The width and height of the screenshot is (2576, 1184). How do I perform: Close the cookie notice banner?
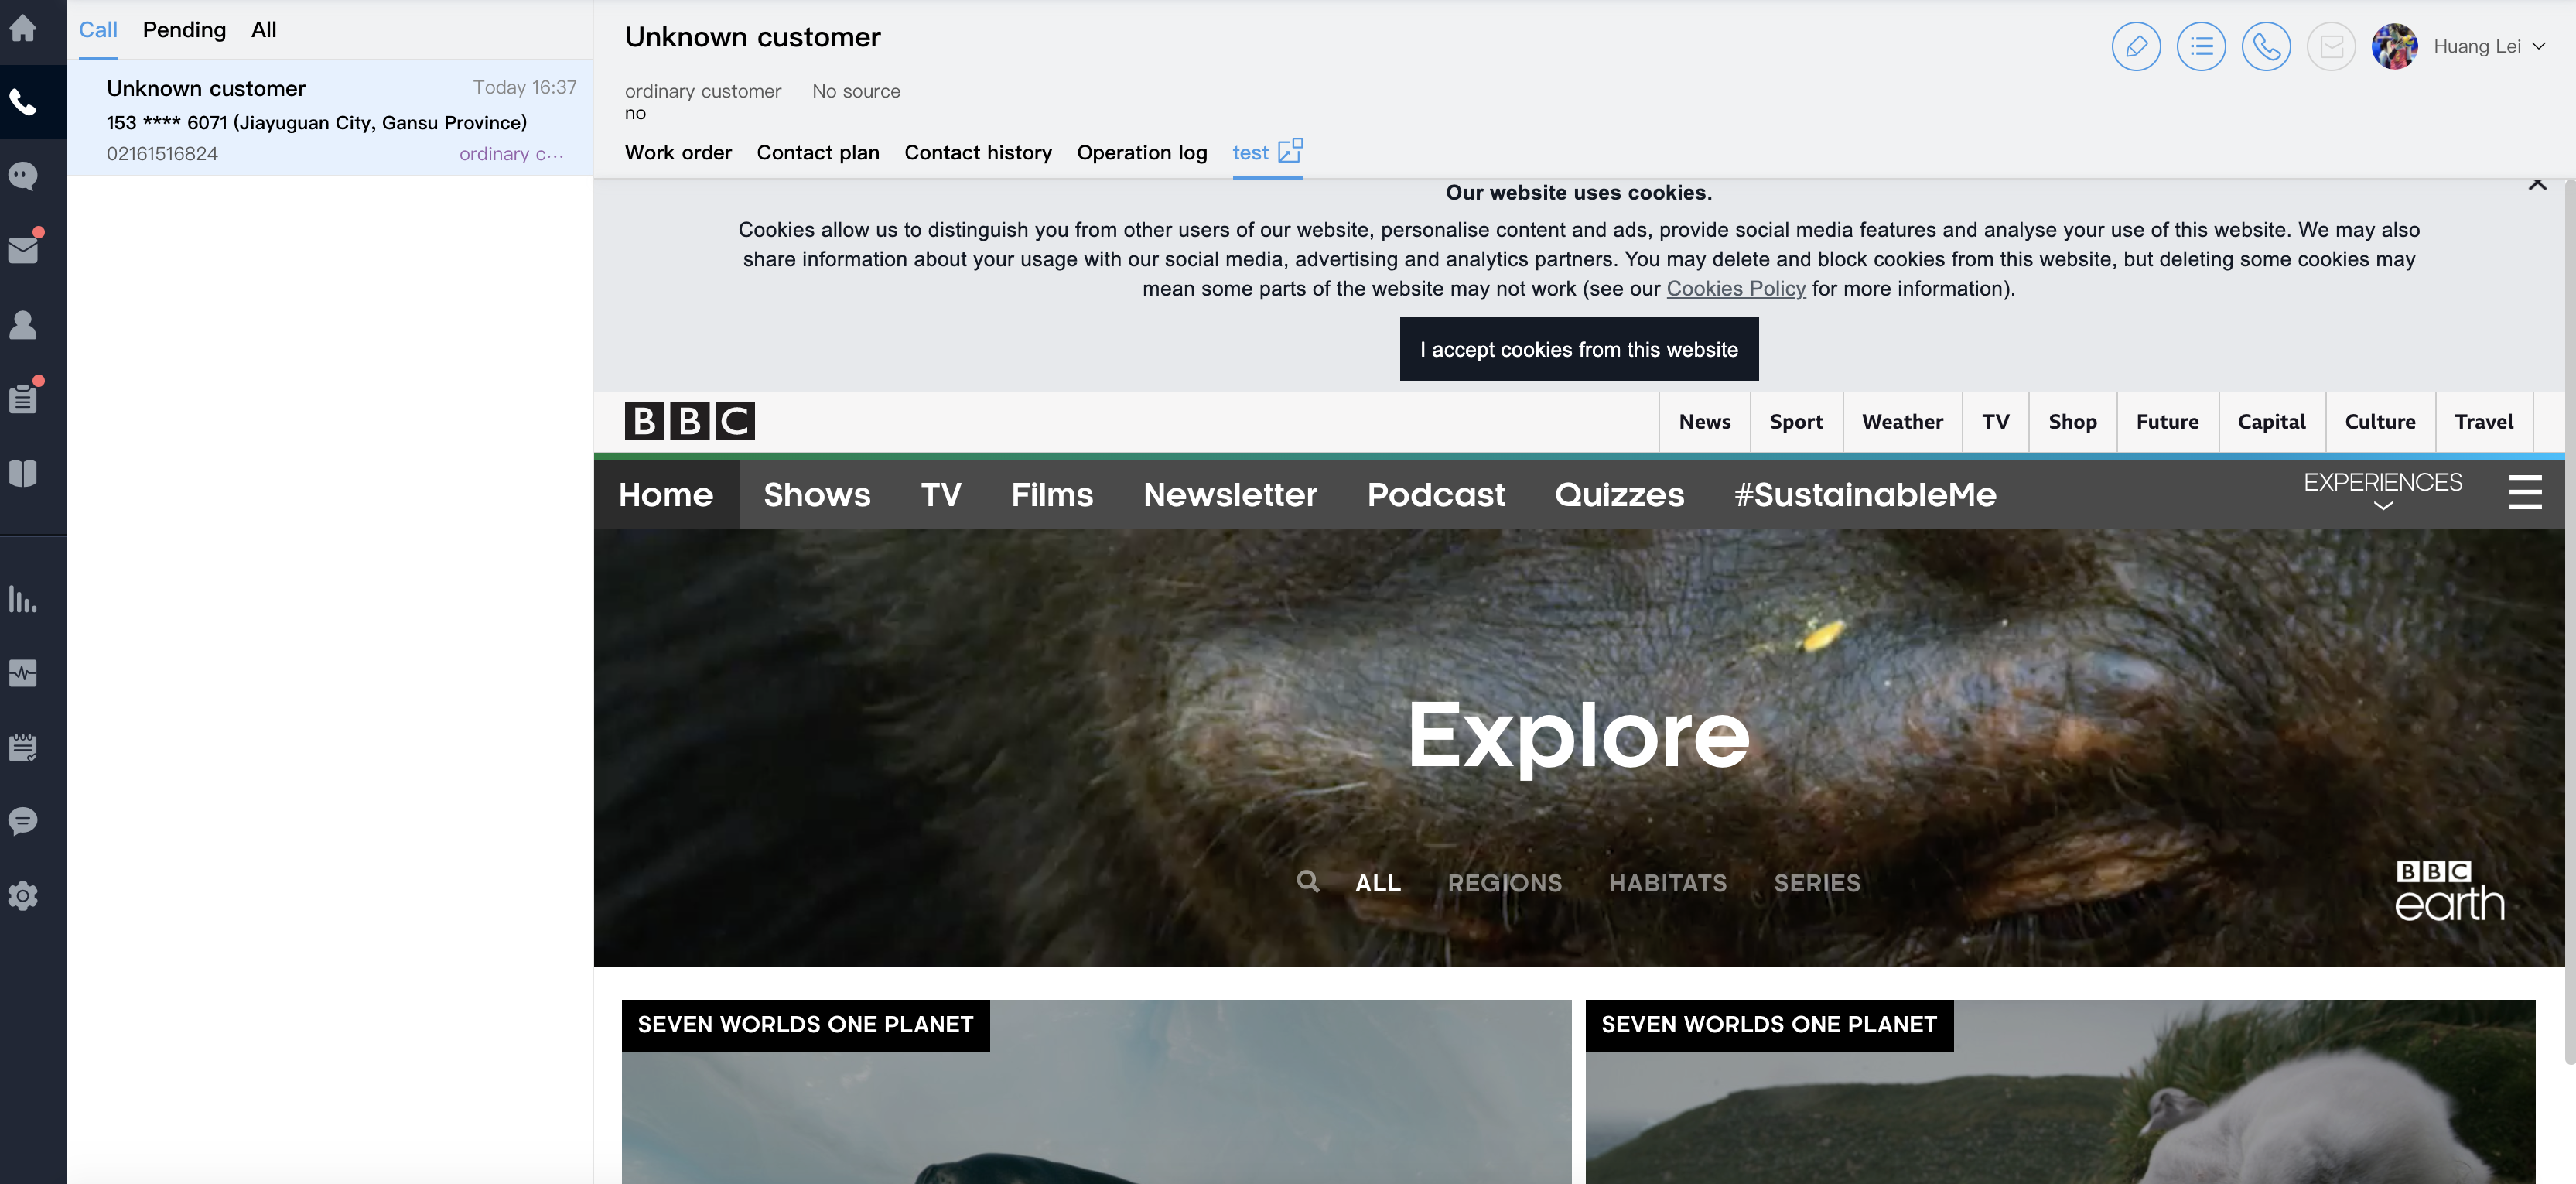point(2537,184)
